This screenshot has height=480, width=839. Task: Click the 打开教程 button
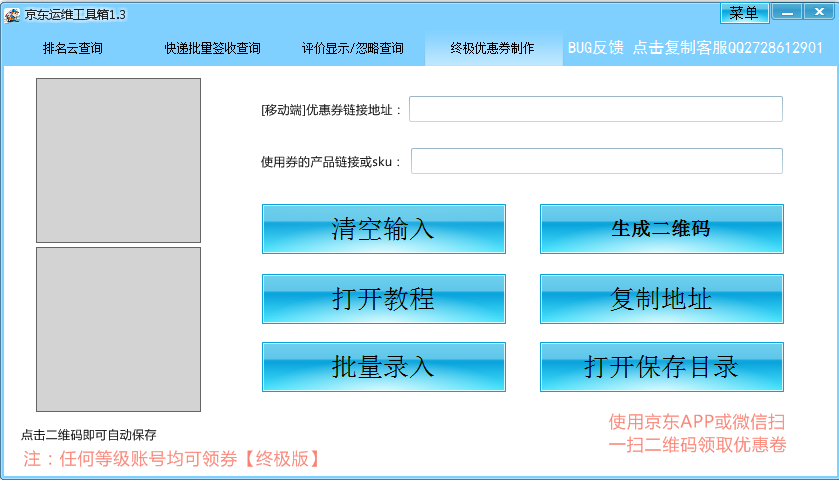coord(384,299)
